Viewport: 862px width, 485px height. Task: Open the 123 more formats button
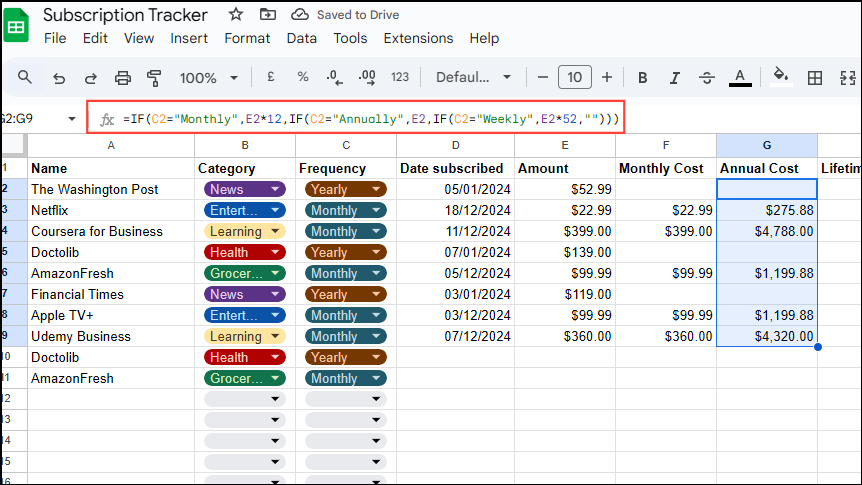tap(400, 78)
